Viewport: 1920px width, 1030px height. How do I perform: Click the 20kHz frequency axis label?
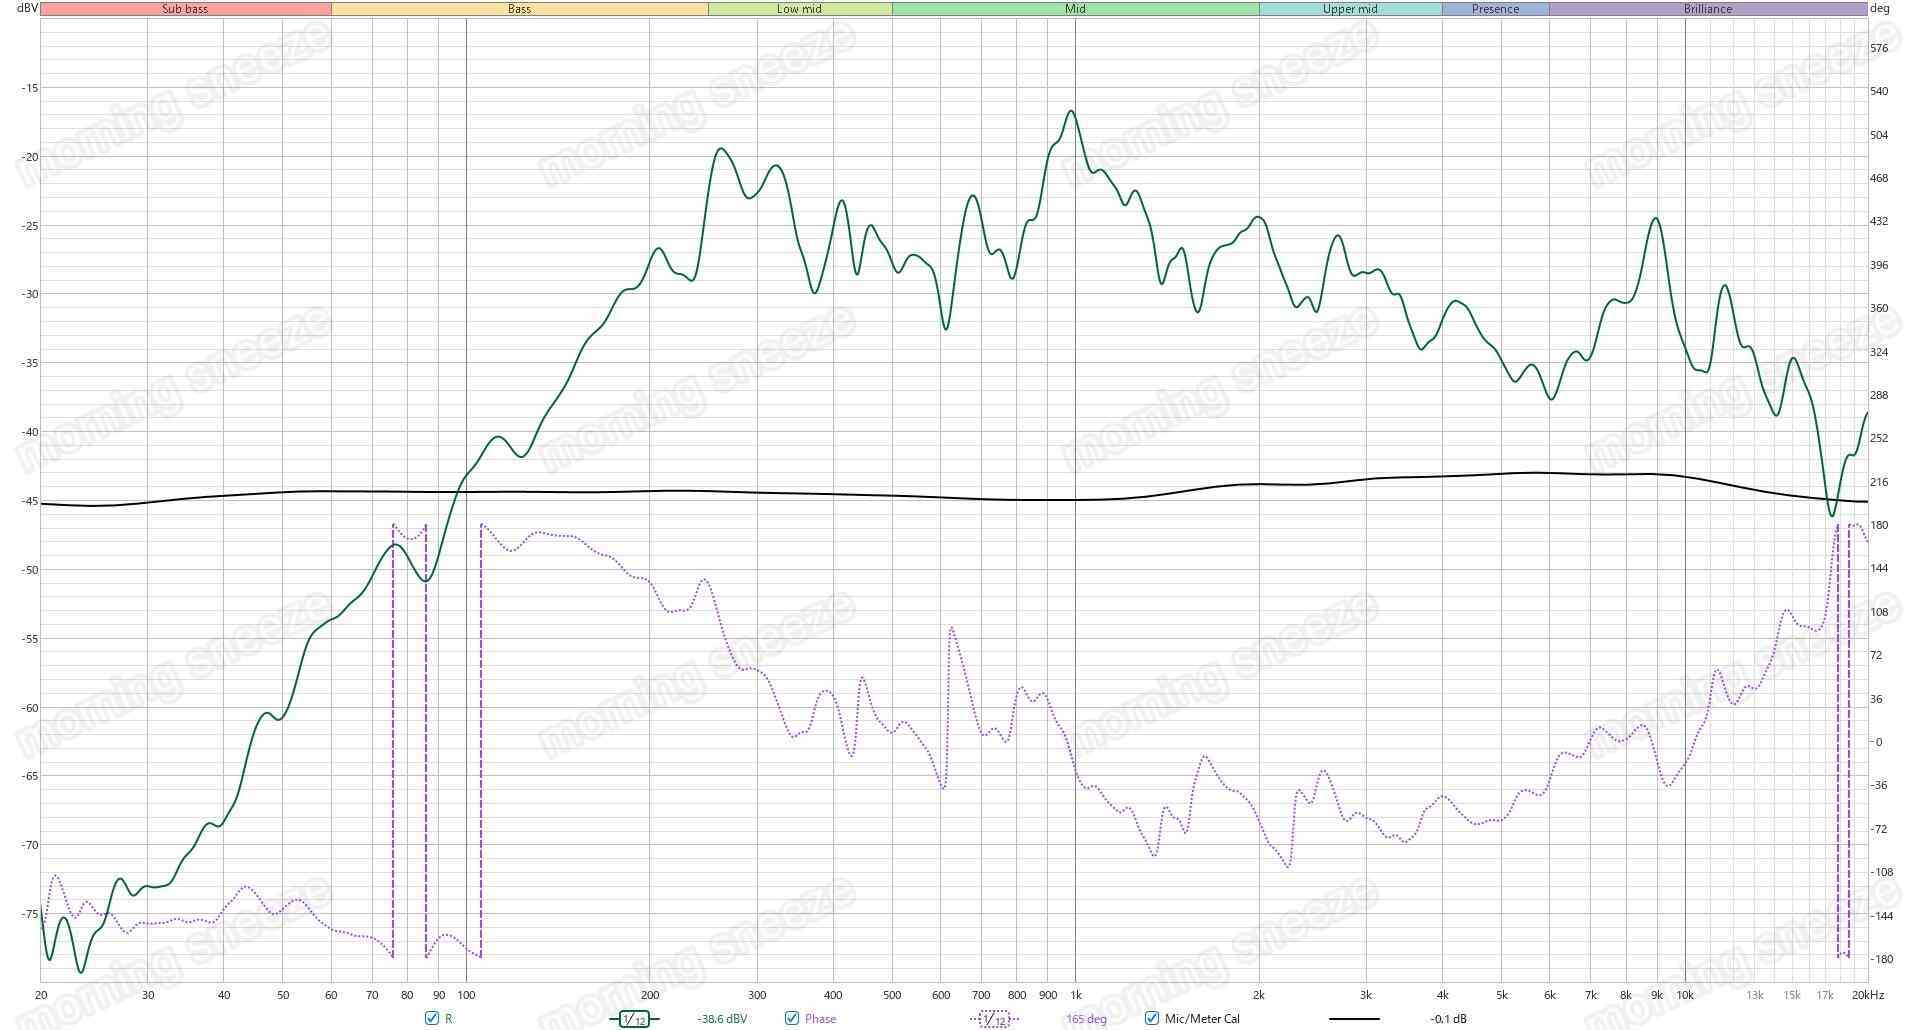1867,995
